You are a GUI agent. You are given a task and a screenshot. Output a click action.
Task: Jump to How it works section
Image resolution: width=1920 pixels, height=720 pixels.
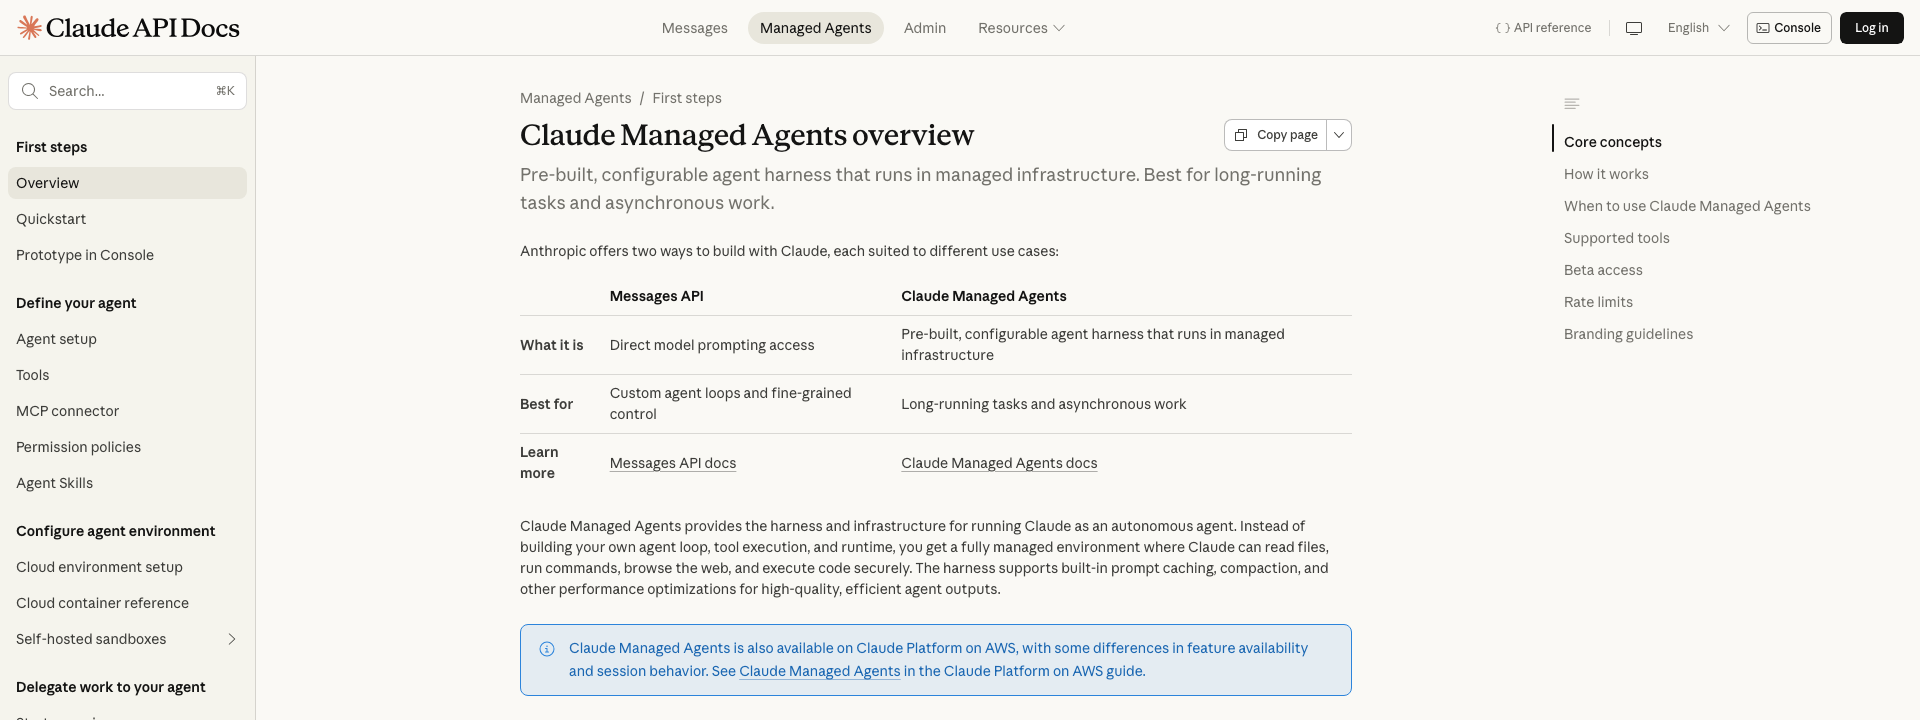[x=1606, y=174]
